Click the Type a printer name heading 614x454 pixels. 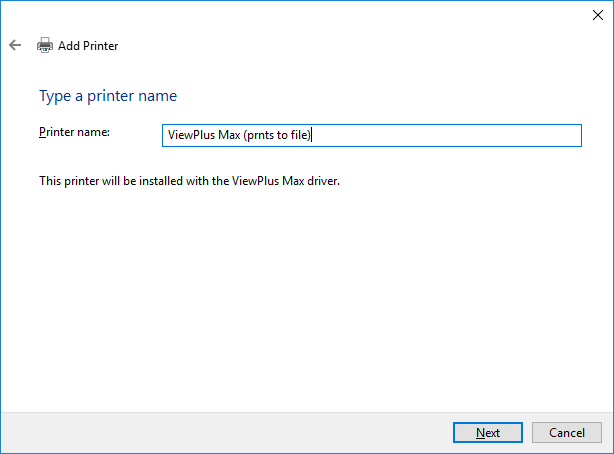107,96
